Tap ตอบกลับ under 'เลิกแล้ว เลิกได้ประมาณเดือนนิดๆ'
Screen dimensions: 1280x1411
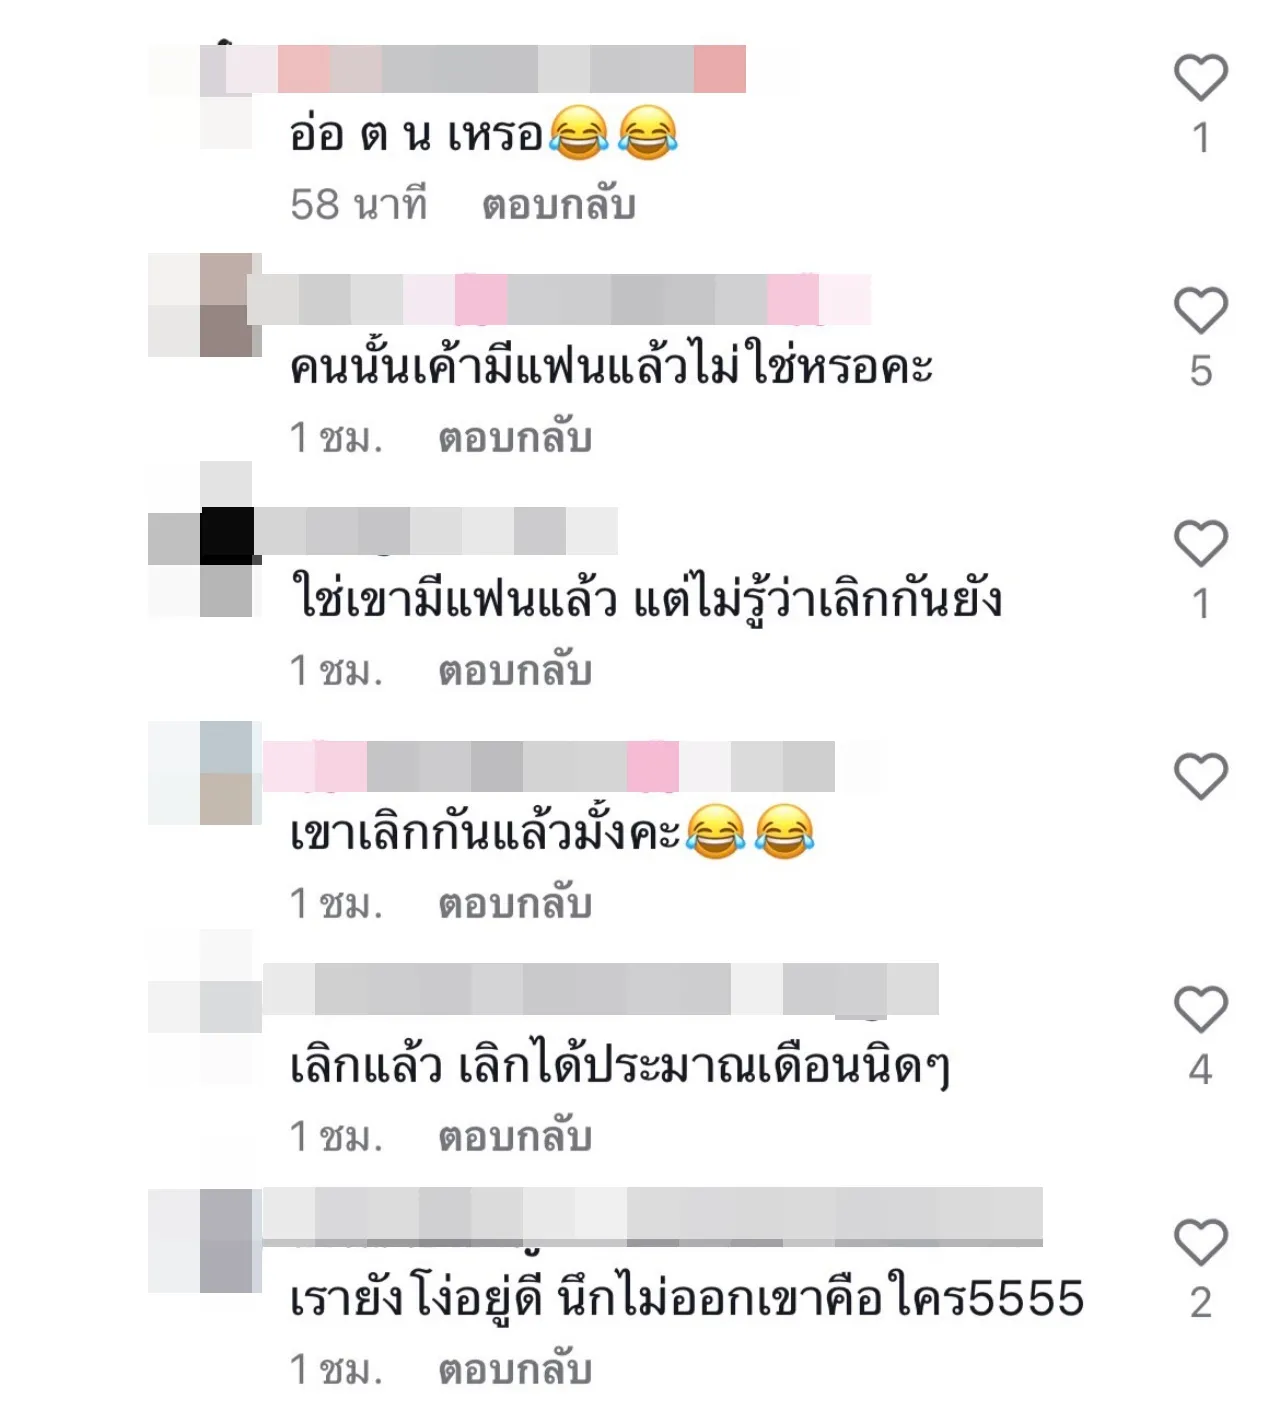(515, 1137)
